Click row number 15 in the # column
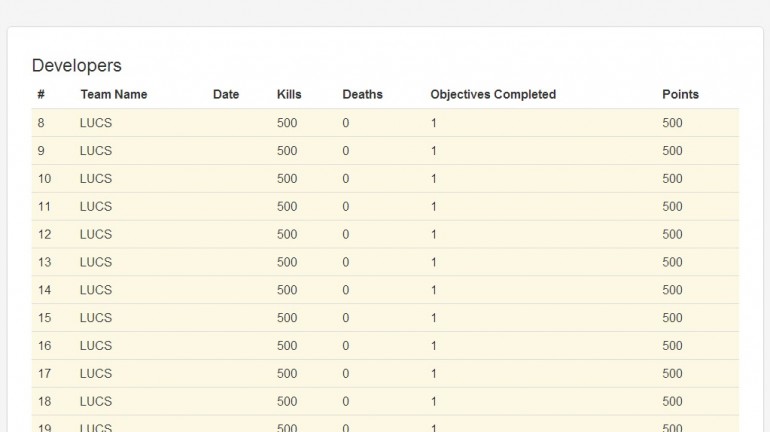 tap(44, 318)
